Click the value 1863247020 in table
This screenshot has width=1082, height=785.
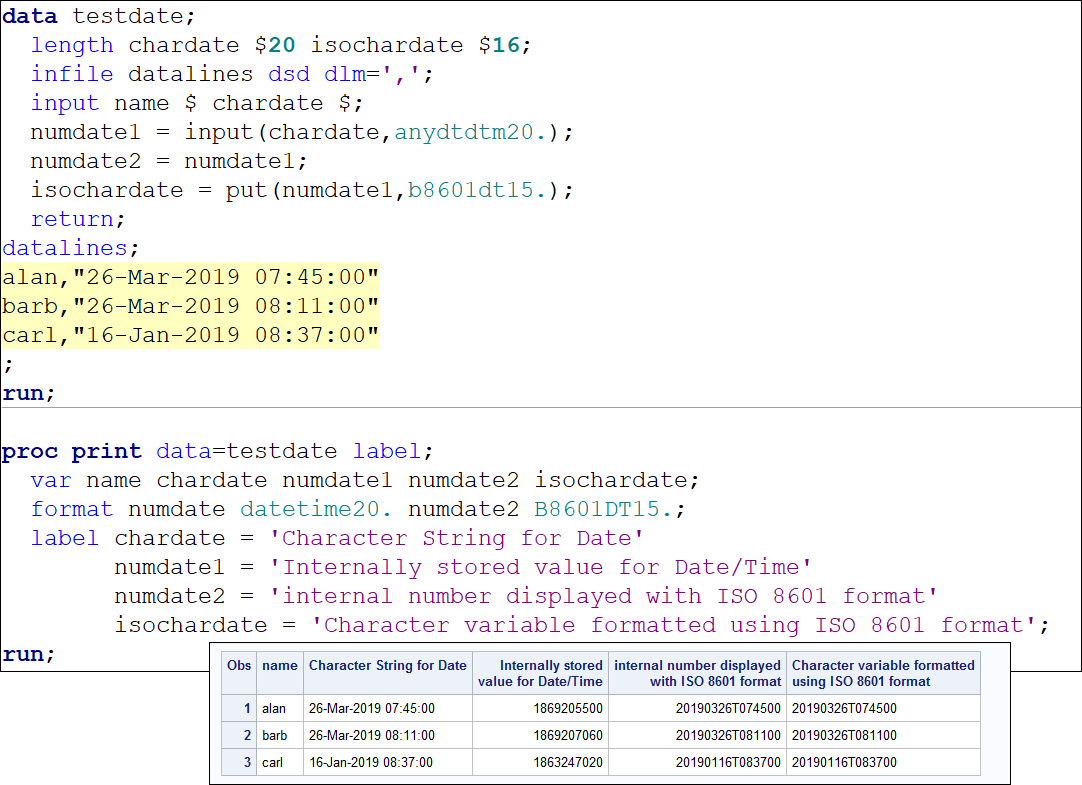pos(567,762)
